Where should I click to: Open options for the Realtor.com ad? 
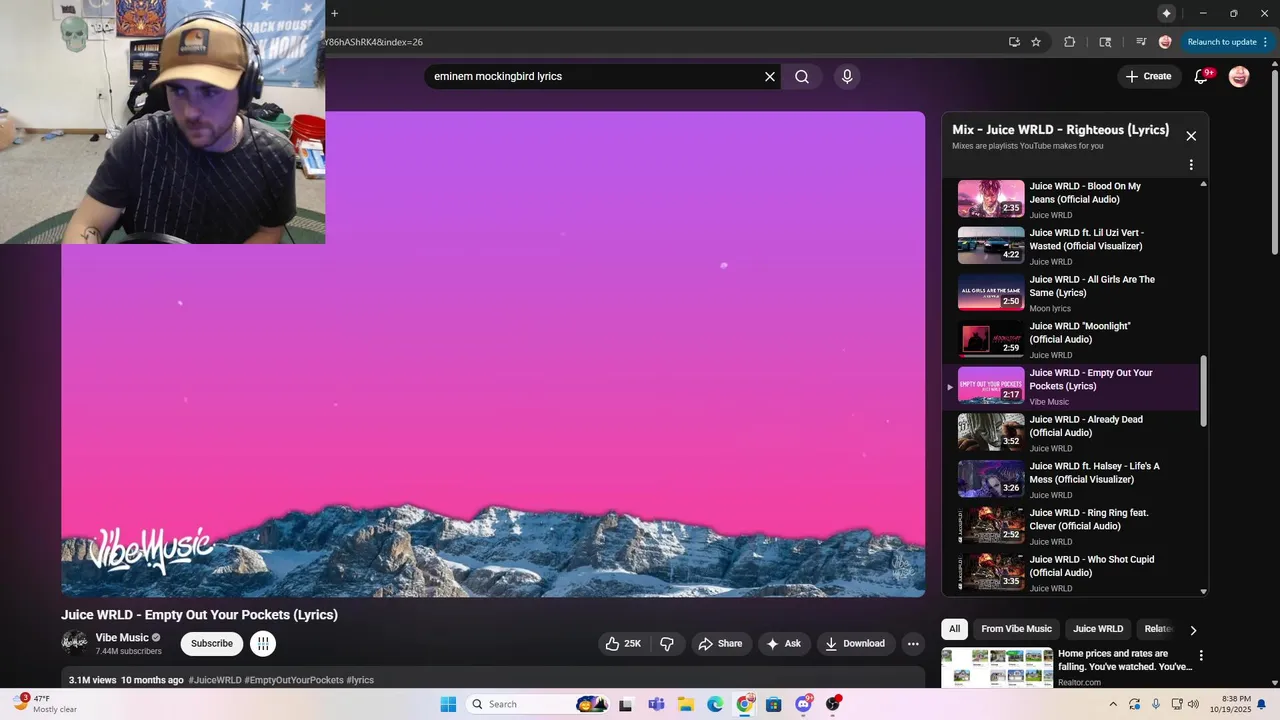click(1201, 656)
